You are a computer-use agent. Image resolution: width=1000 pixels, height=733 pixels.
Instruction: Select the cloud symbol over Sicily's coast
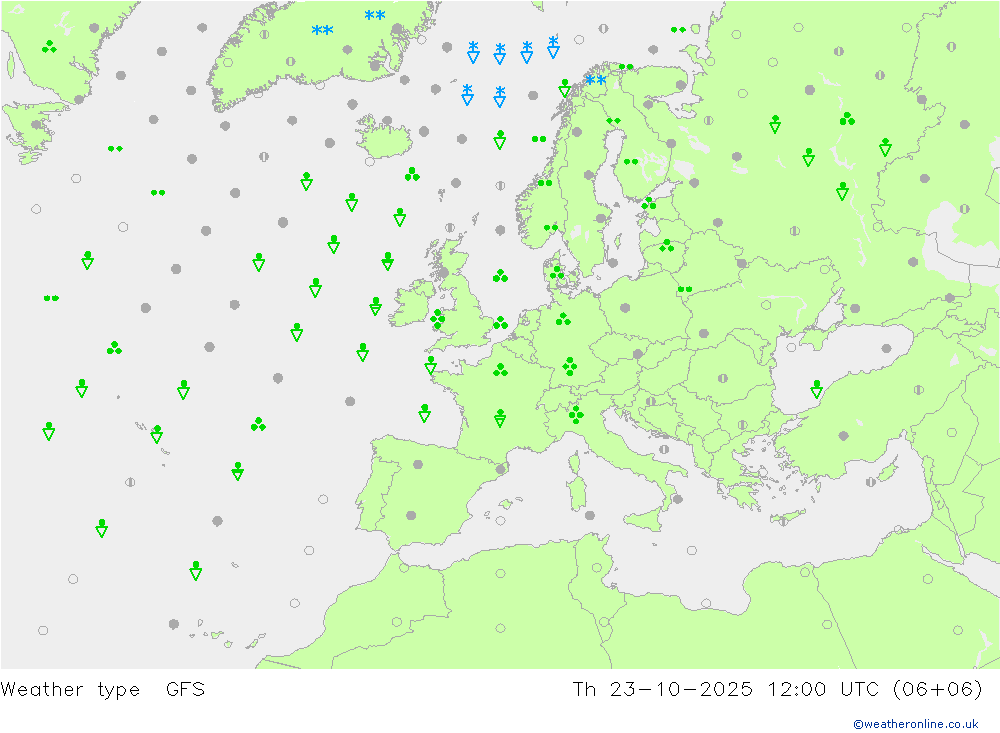677,500
